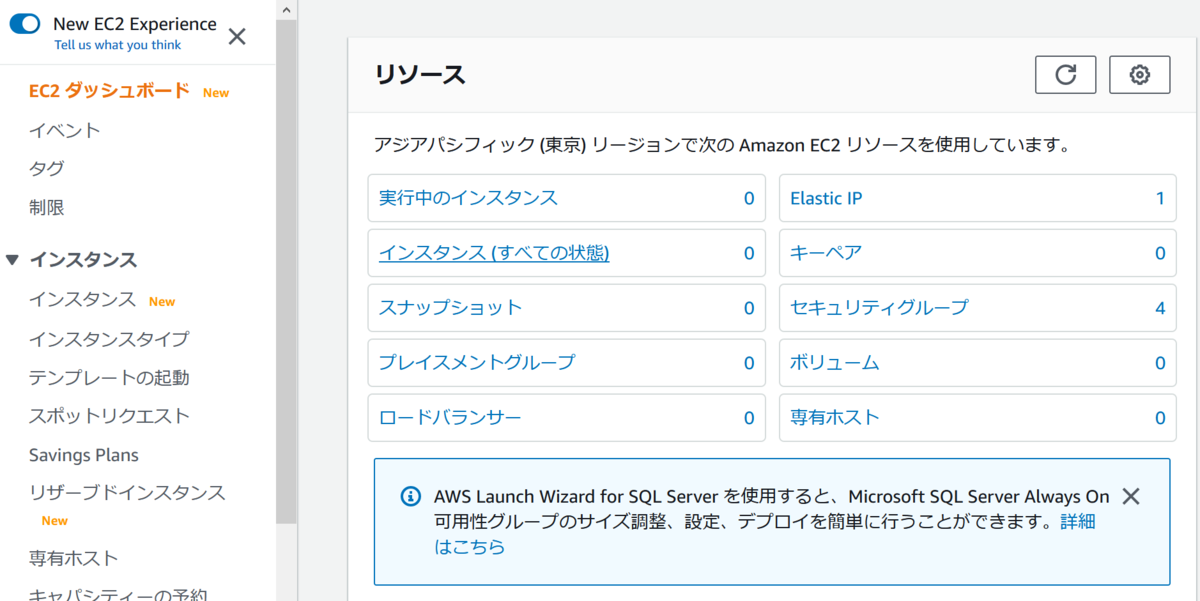Click the セキュリティグループ count 4
1200x601 pixels.
click(x=1160, y=308)
